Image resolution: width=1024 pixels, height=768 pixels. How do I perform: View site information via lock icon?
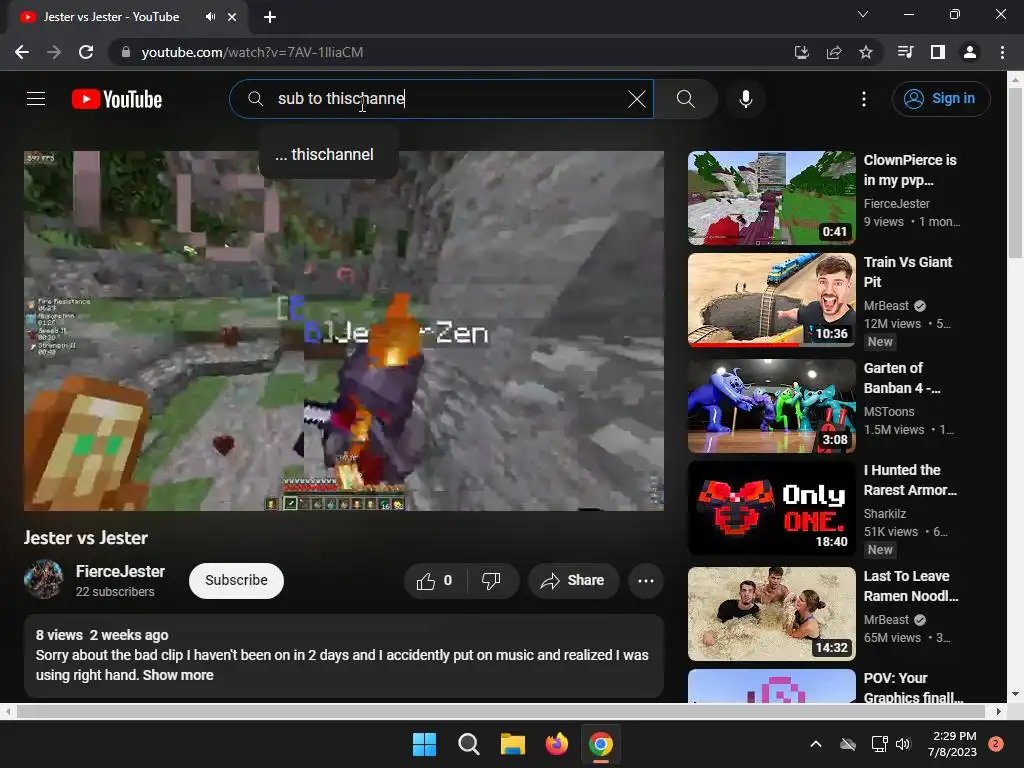click(x=126, y=52)
